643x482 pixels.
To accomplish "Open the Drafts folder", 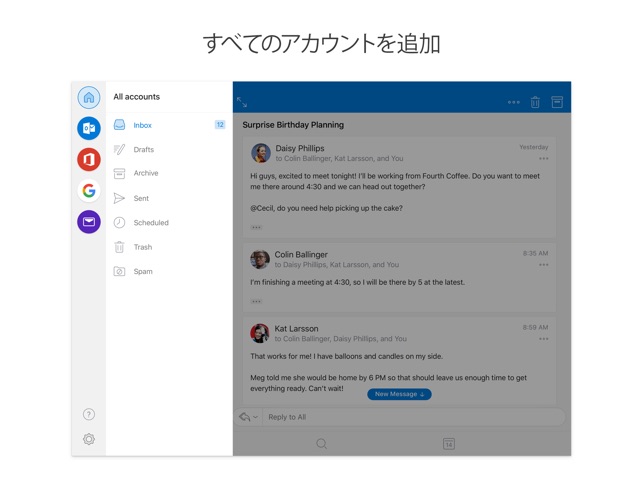I will 169,149.
